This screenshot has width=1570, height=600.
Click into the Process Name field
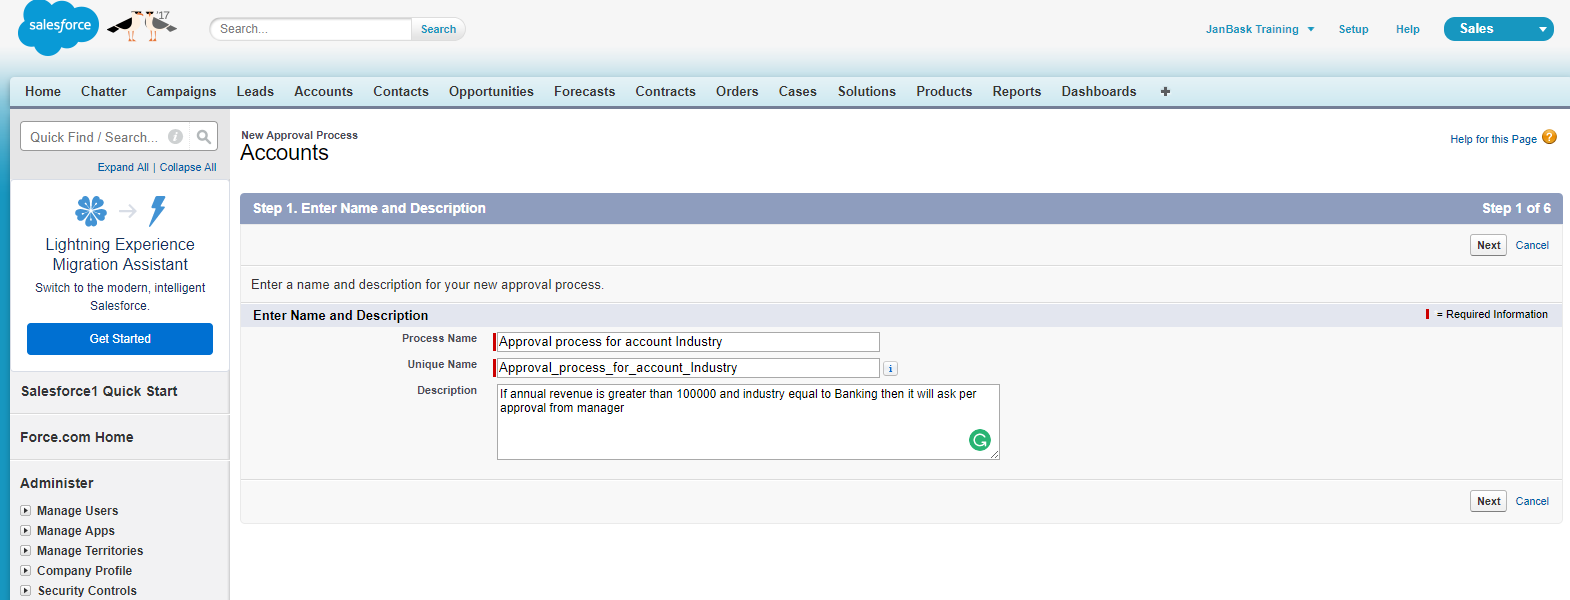[687, 342]
